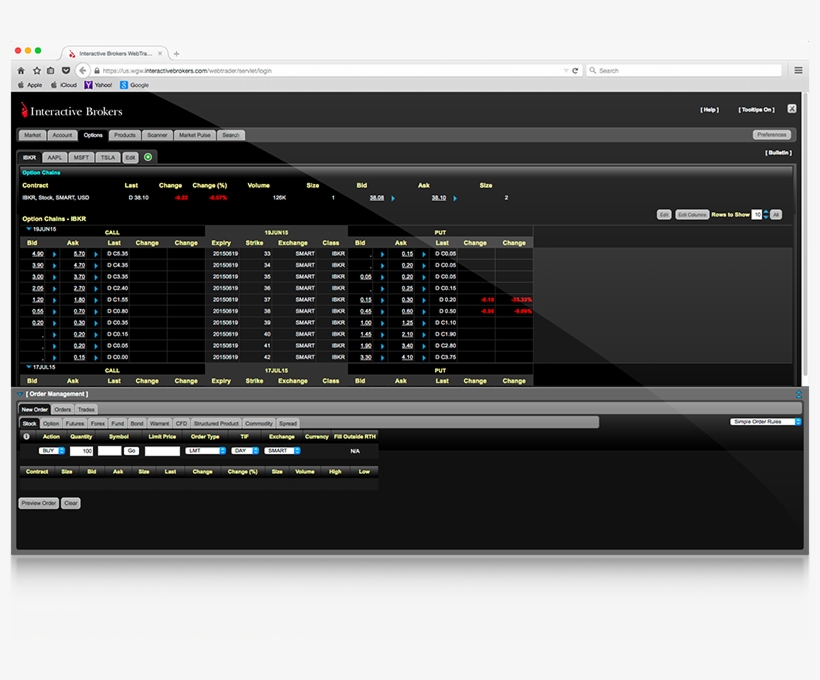Image resolution: width=820 pixels, height=680 pixels.
Task: Close the WebTrader panel with X icon
Action: (792, 109)
